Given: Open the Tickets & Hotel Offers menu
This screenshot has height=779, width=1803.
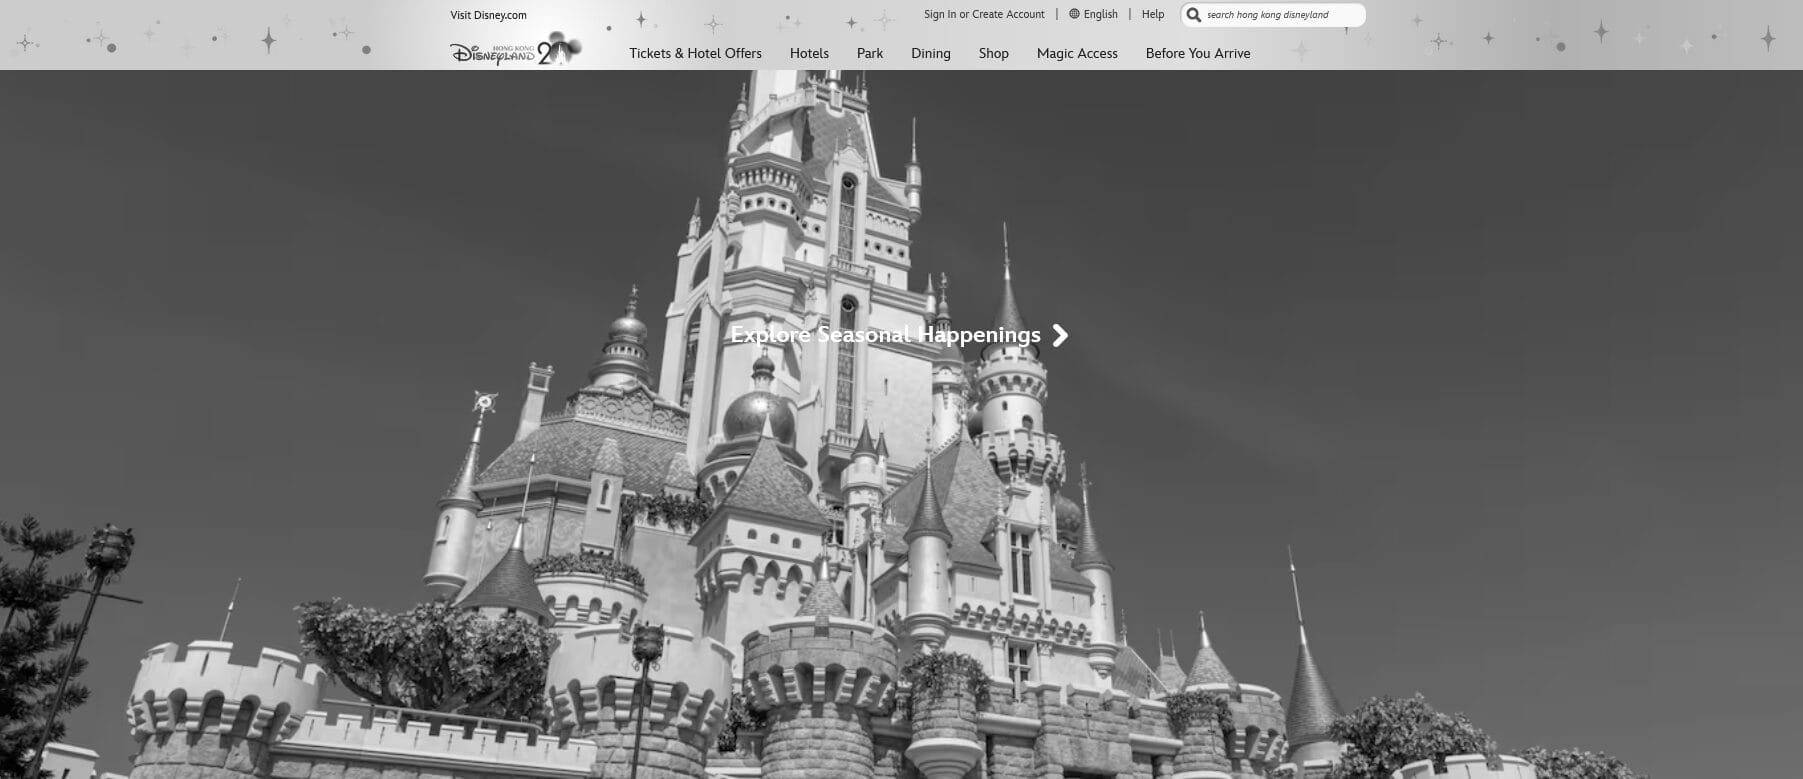Looking at the screenshot, I should (x=695, y=53).
